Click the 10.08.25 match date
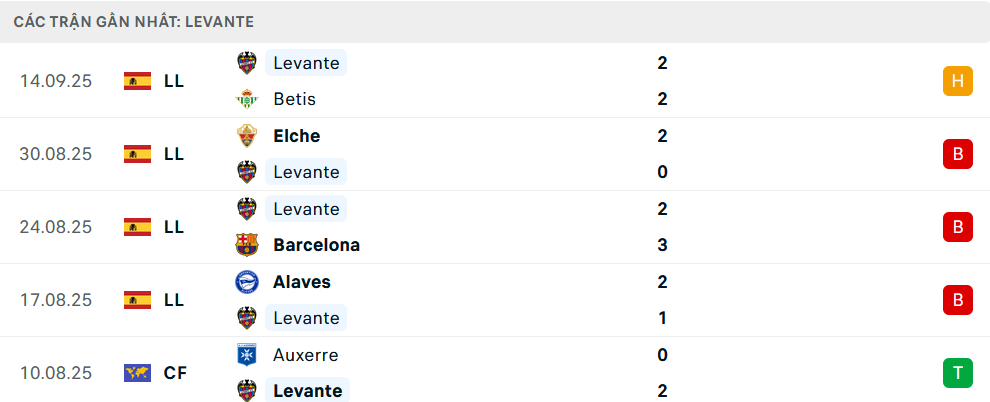The height and width of the screenshot is (402, 990). pos(56,373)
